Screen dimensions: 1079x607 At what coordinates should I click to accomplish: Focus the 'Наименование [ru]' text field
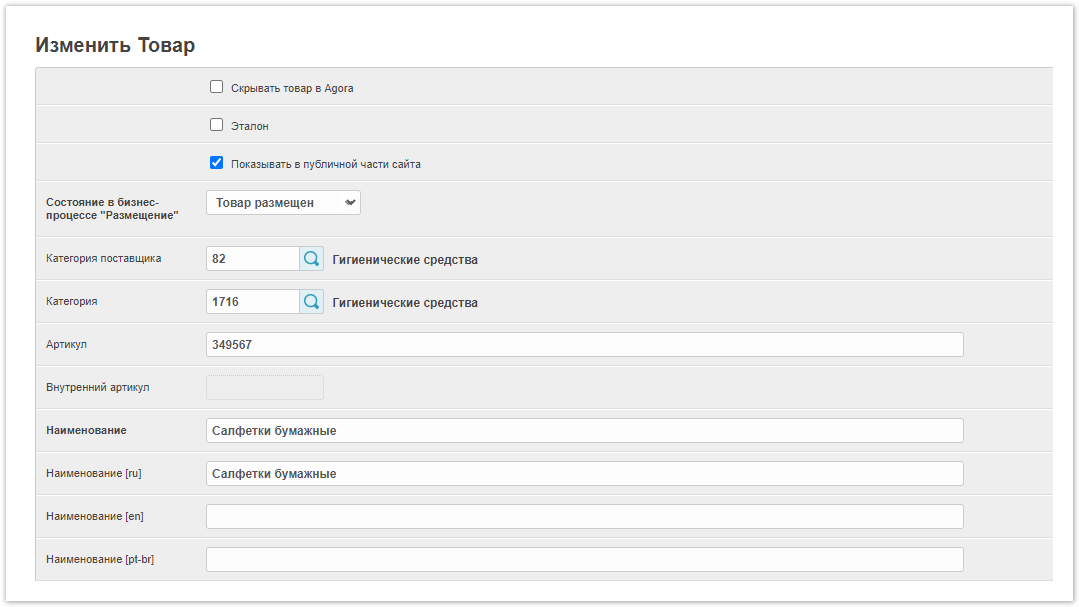(x=584, y=474)
